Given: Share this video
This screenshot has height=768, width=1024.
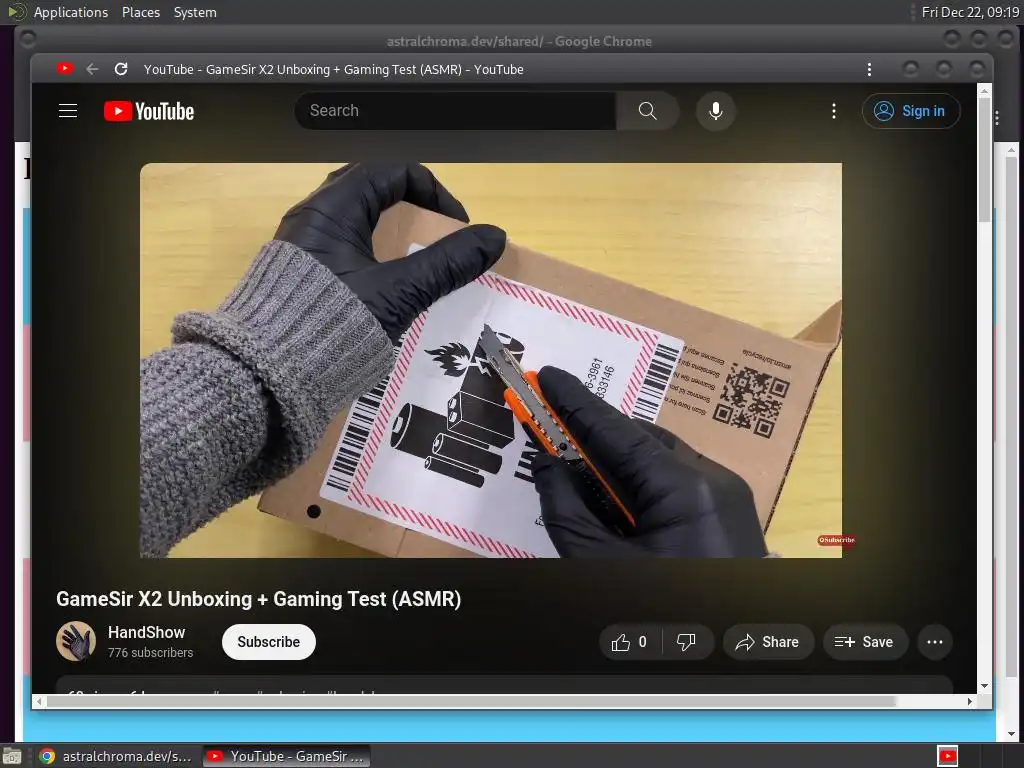Looking at the screenshot, I should tap(768, 642).
